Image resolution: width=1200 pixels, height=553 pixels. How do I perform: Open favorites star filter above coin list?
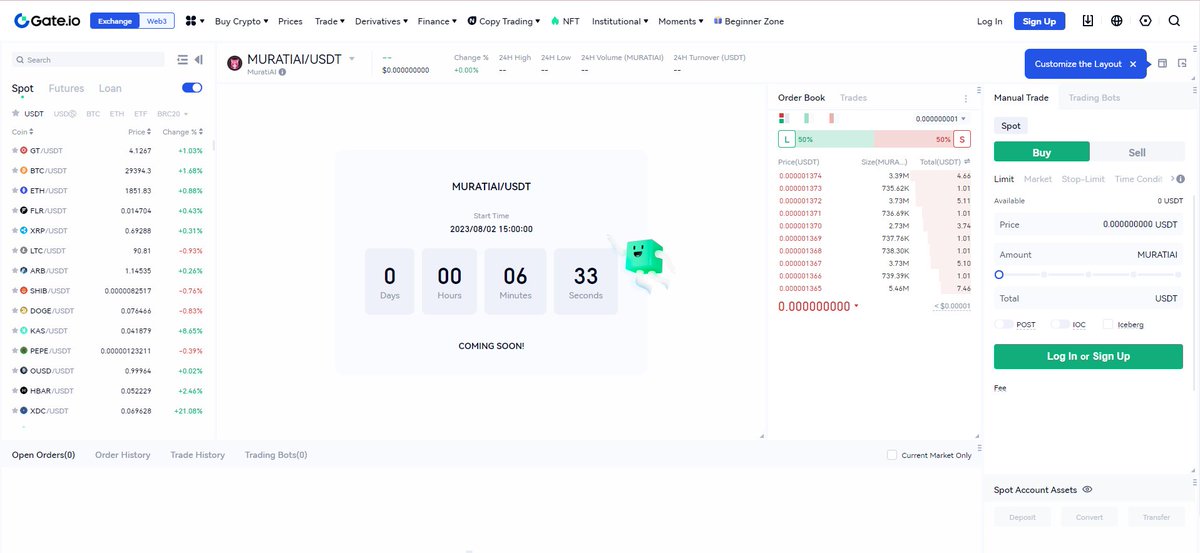click(16, 113)
